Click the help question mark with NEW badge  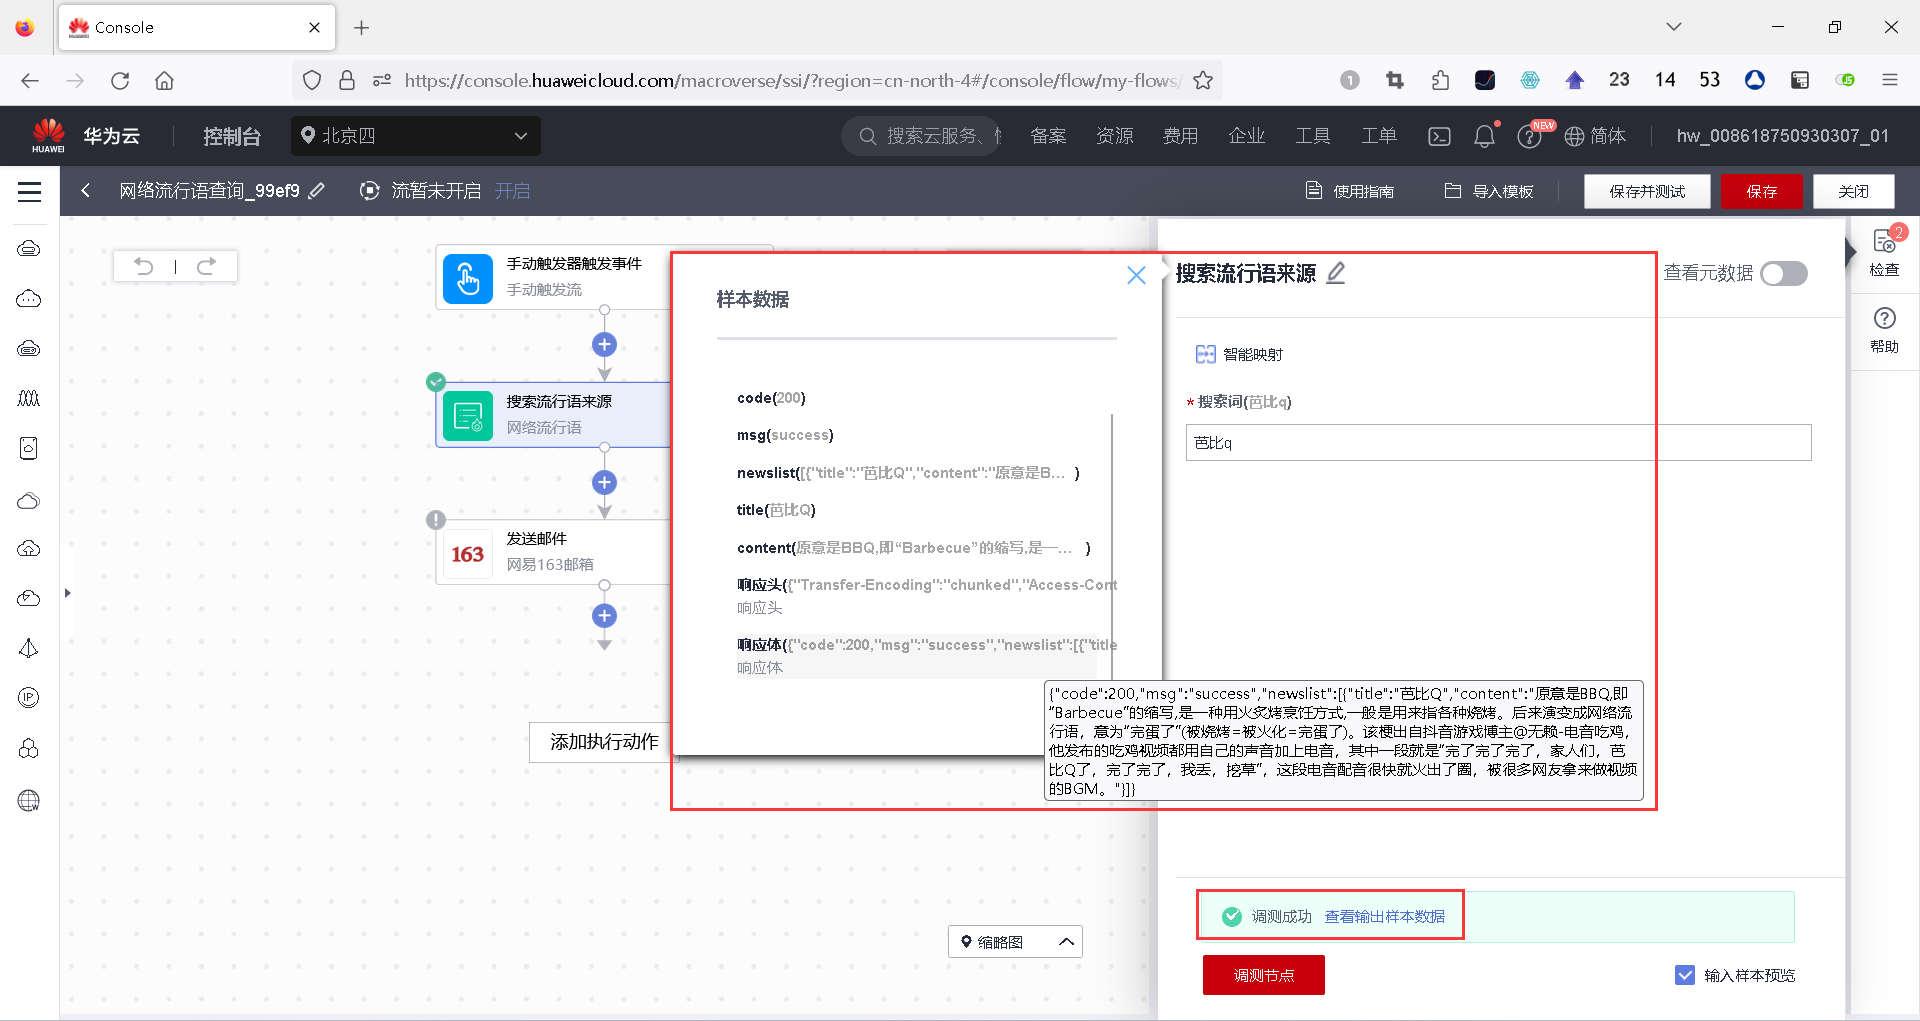pos(1530,136)
